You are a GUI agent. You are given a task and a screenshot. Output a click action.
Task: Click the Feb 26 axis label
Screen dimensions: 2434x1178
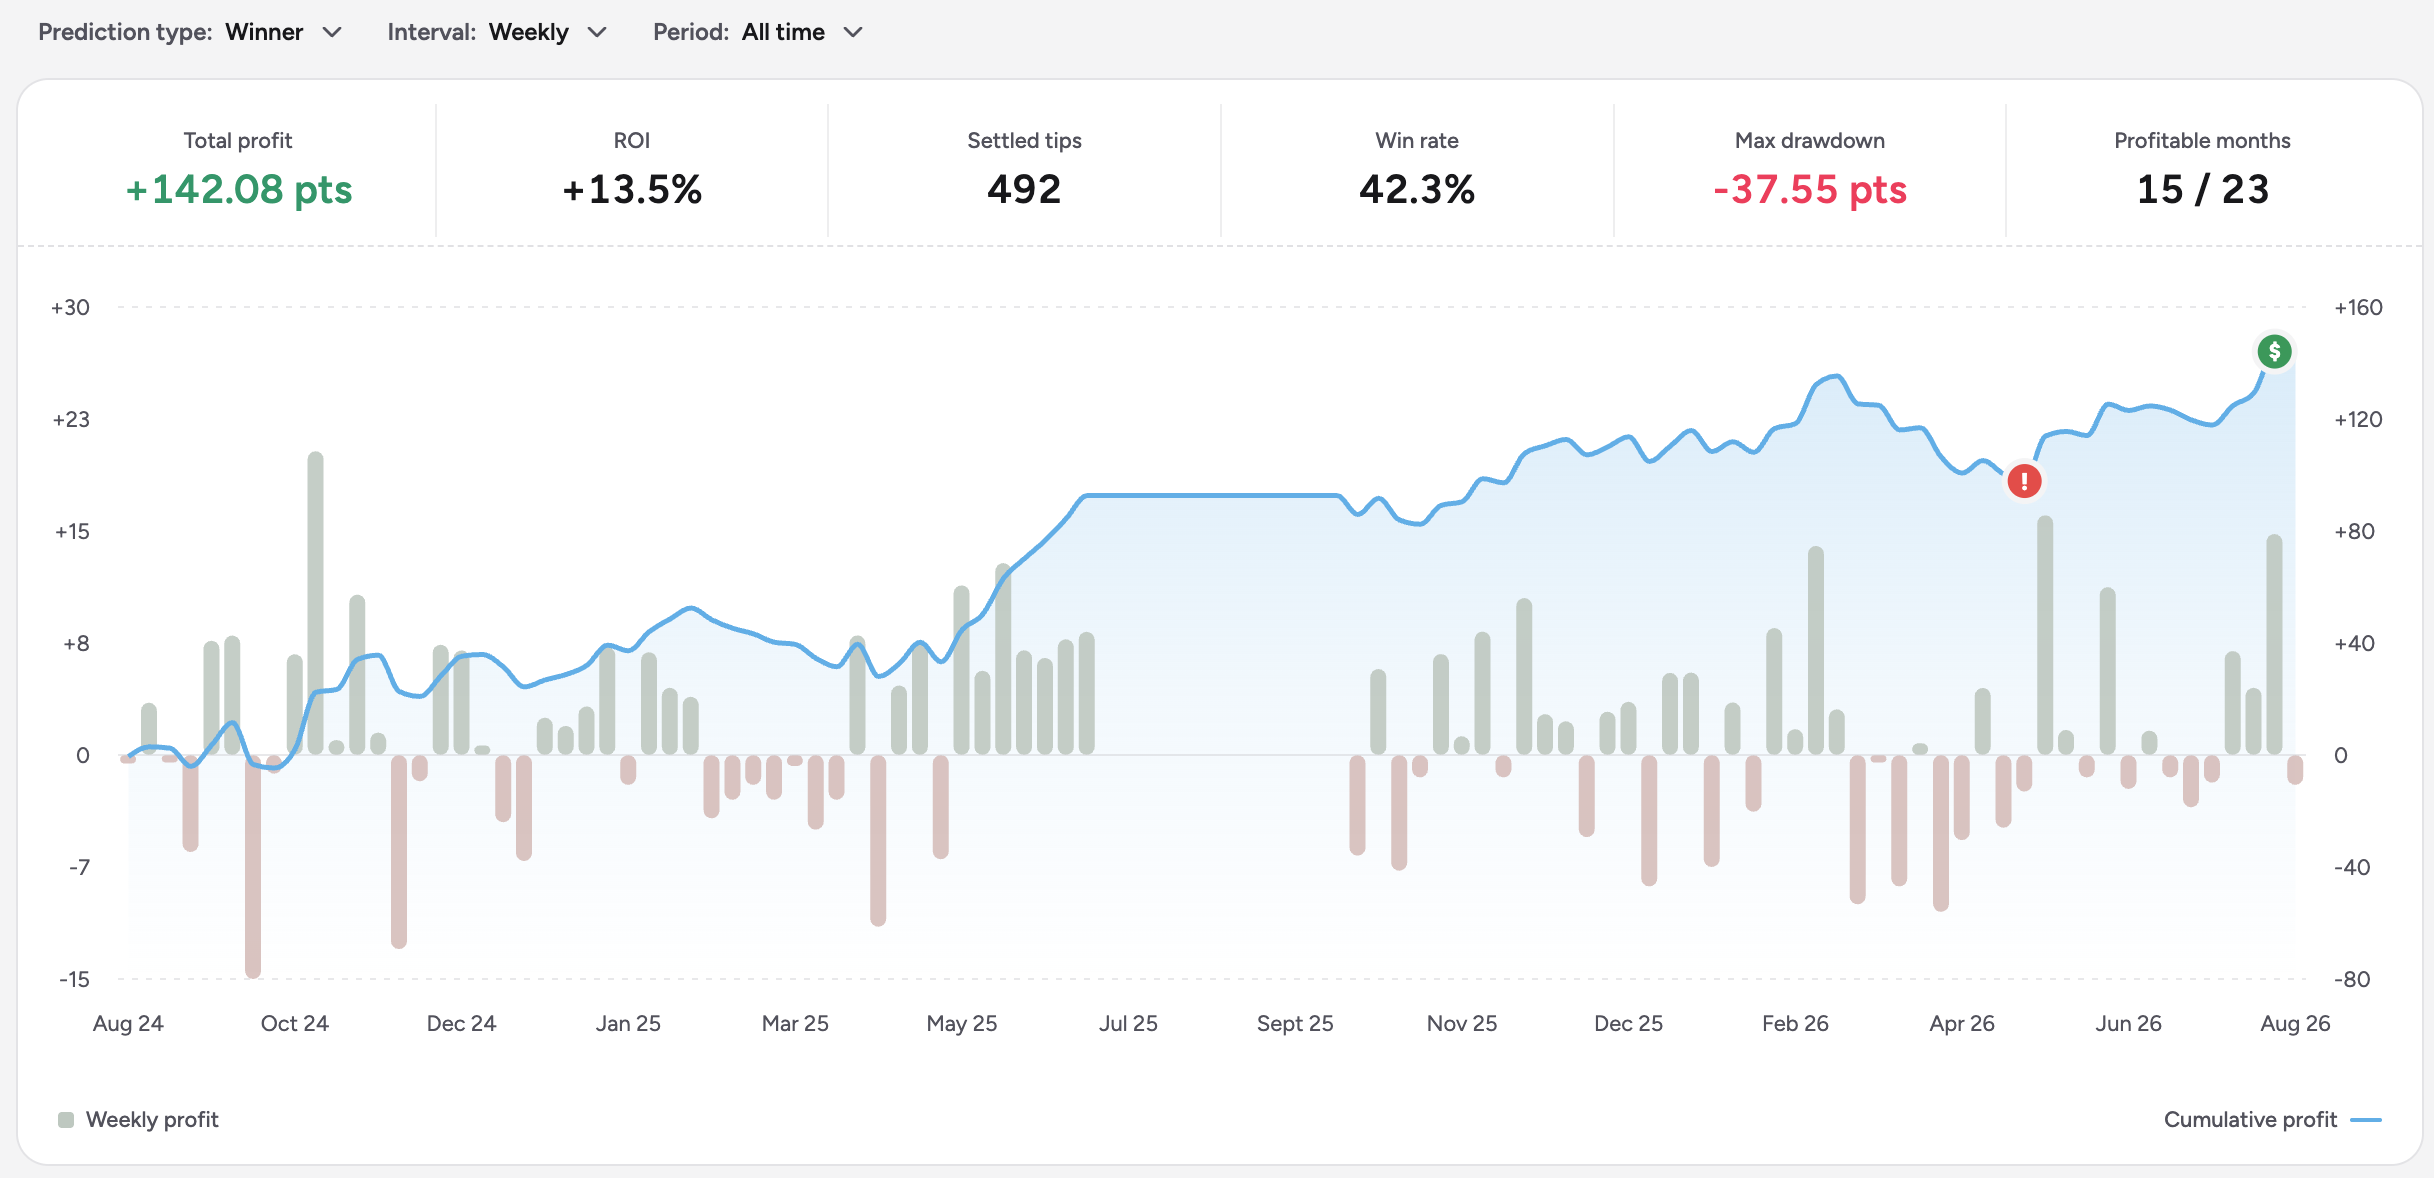click(1795, 1023)
